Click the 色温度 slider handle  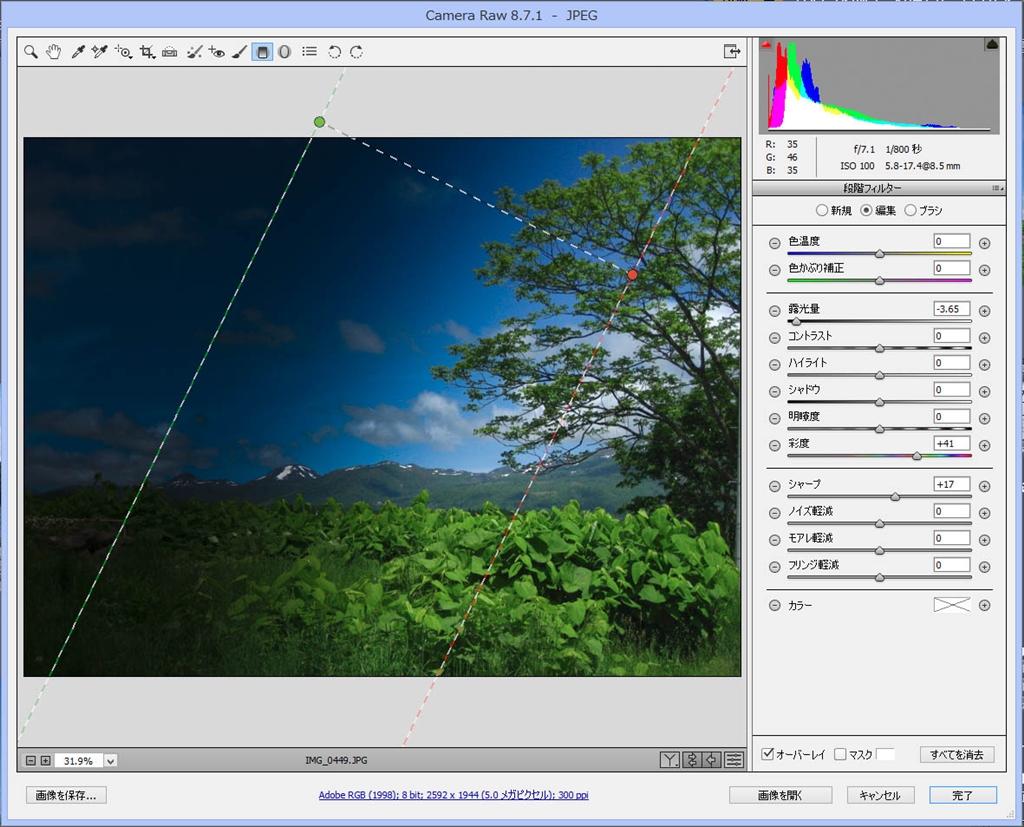(880, 253)
